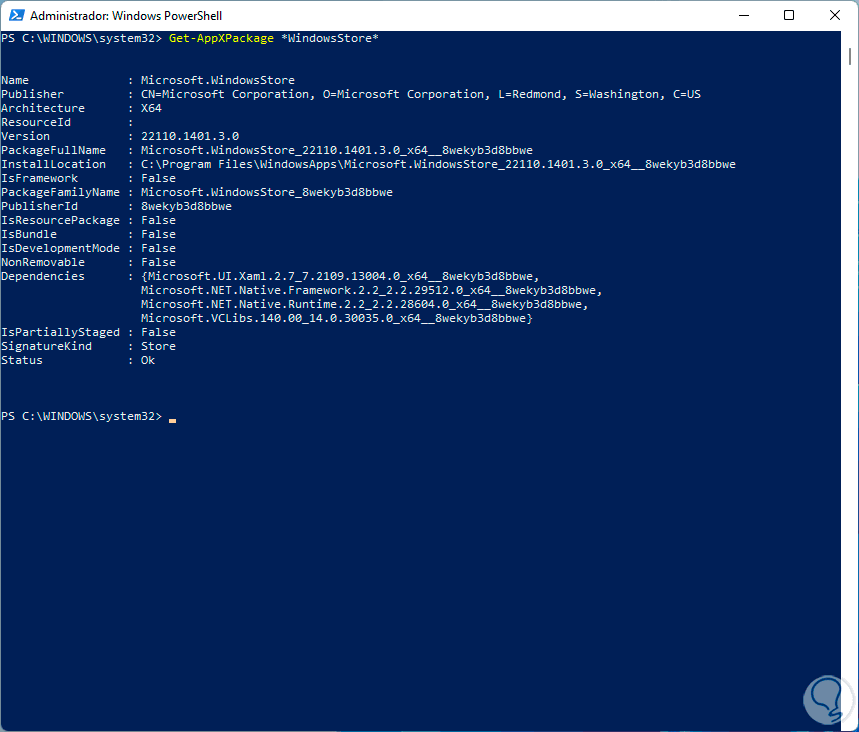Minimize the PowerShell window
Screen dimensions: 859x732
tap(743, 16)
